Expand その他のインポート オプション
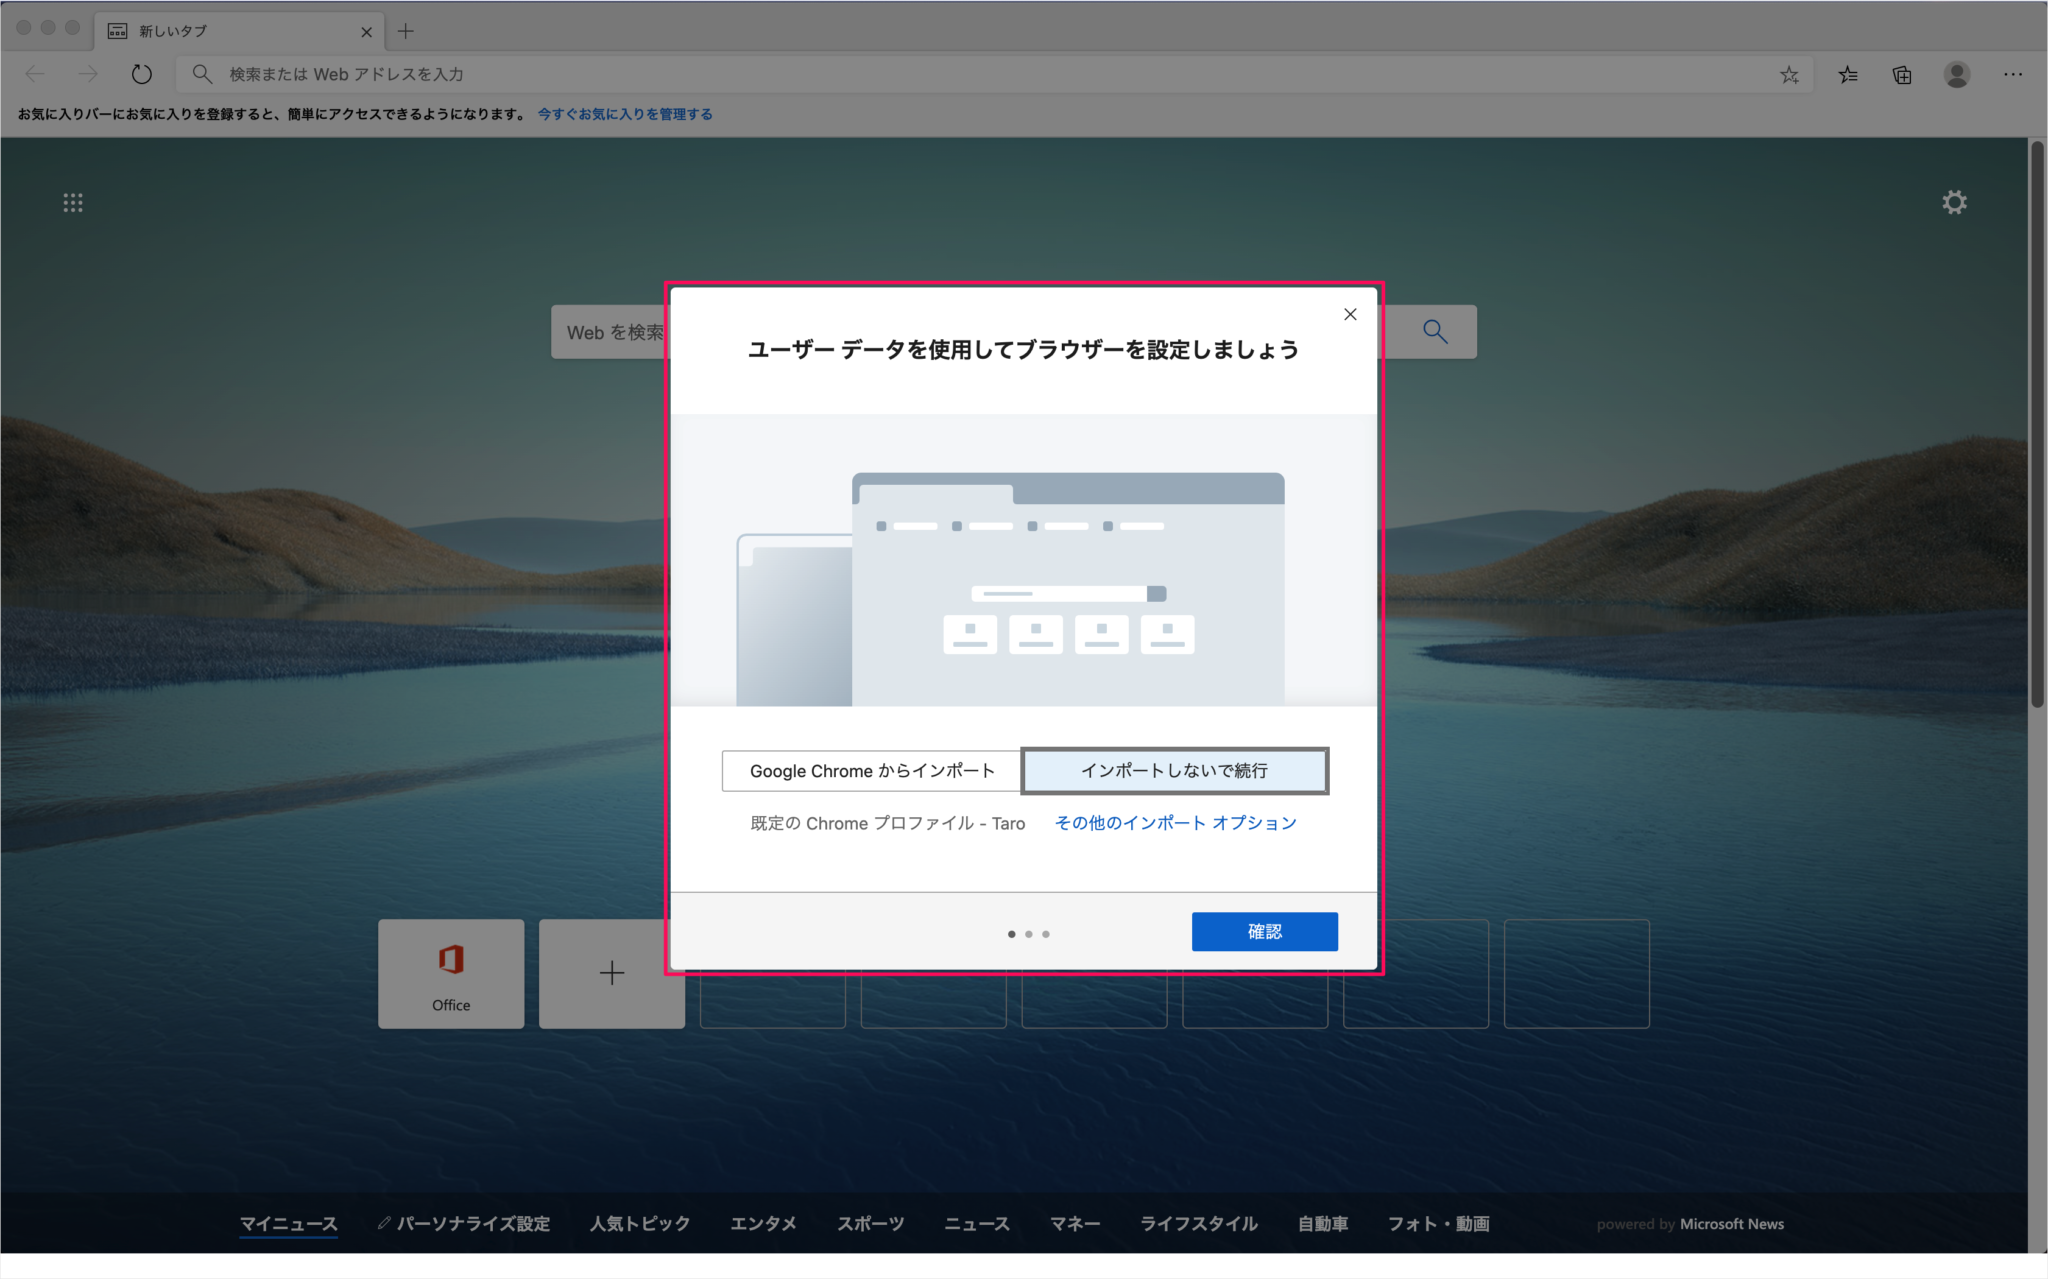This screenshot has height=1279, width=2048. click(1174, 822)
